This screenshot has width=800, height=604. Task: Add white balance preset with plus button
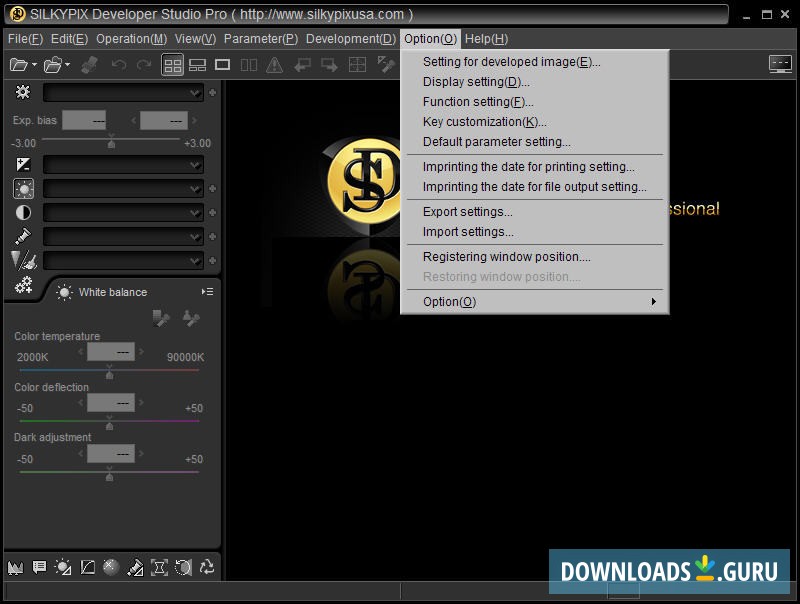coord(212,189)
